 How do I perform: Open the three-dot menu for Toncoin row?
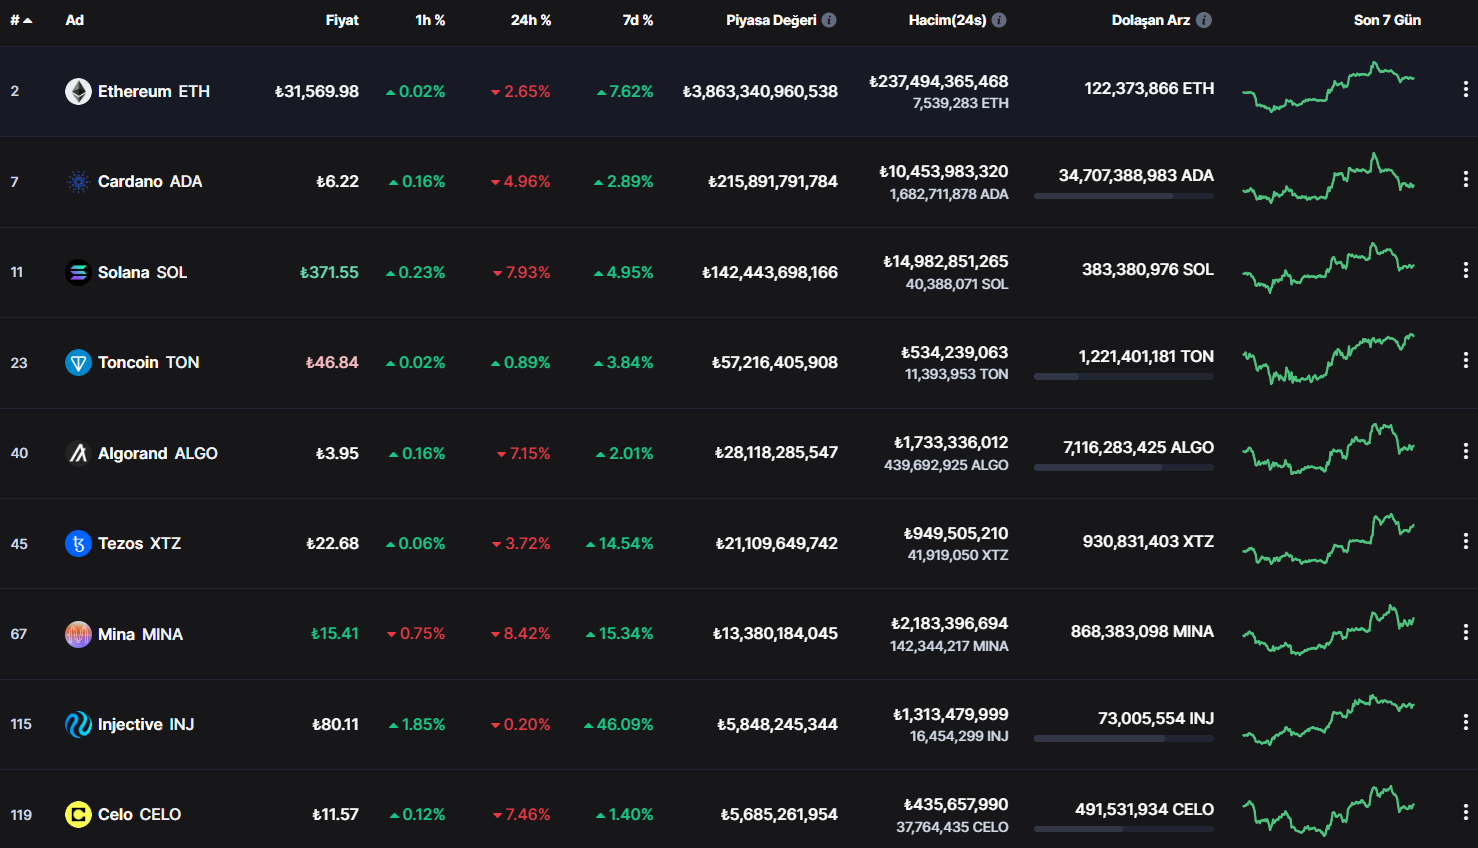[1466, 360]
